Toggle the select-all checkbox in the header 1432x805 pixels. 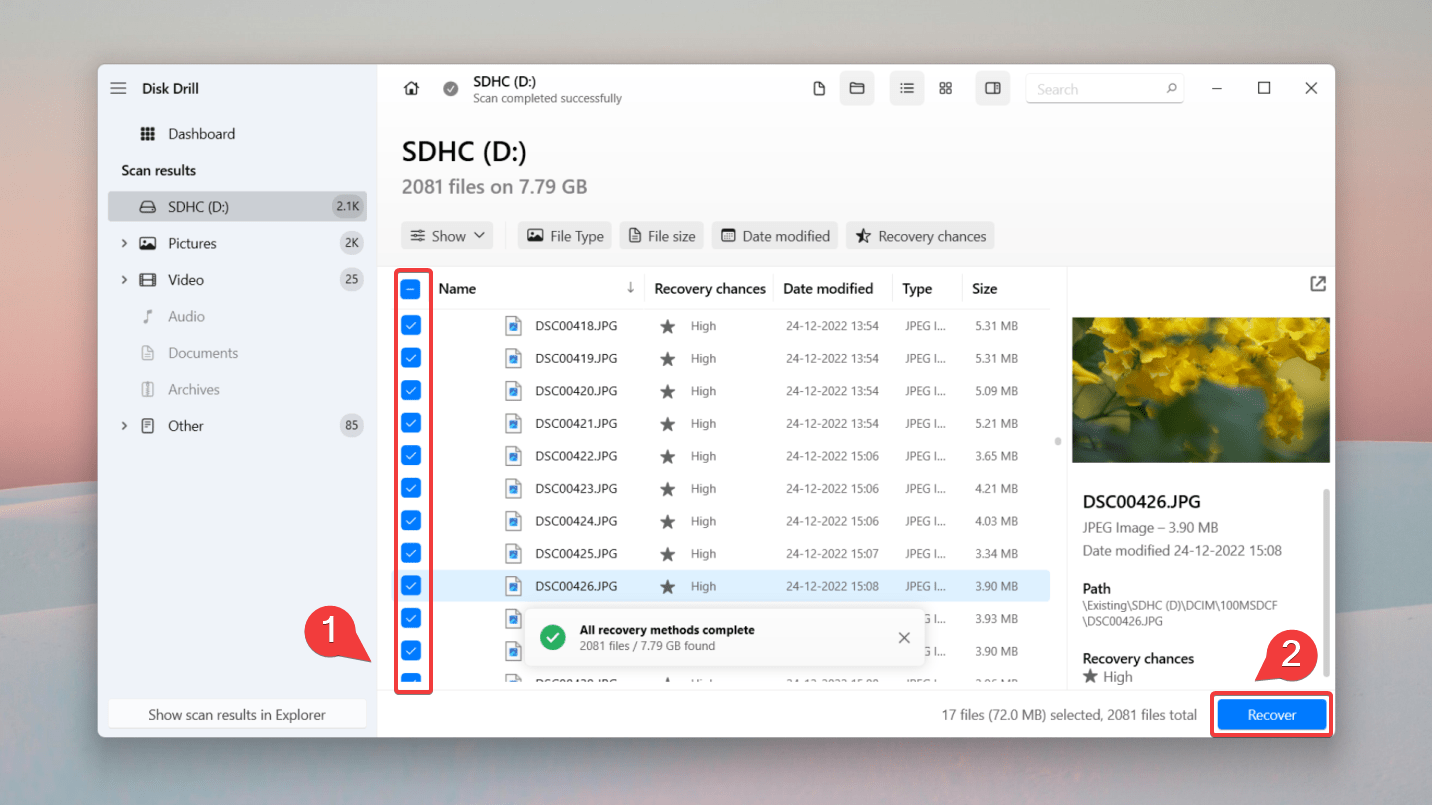pyautogui.click(x=411, y=288)
